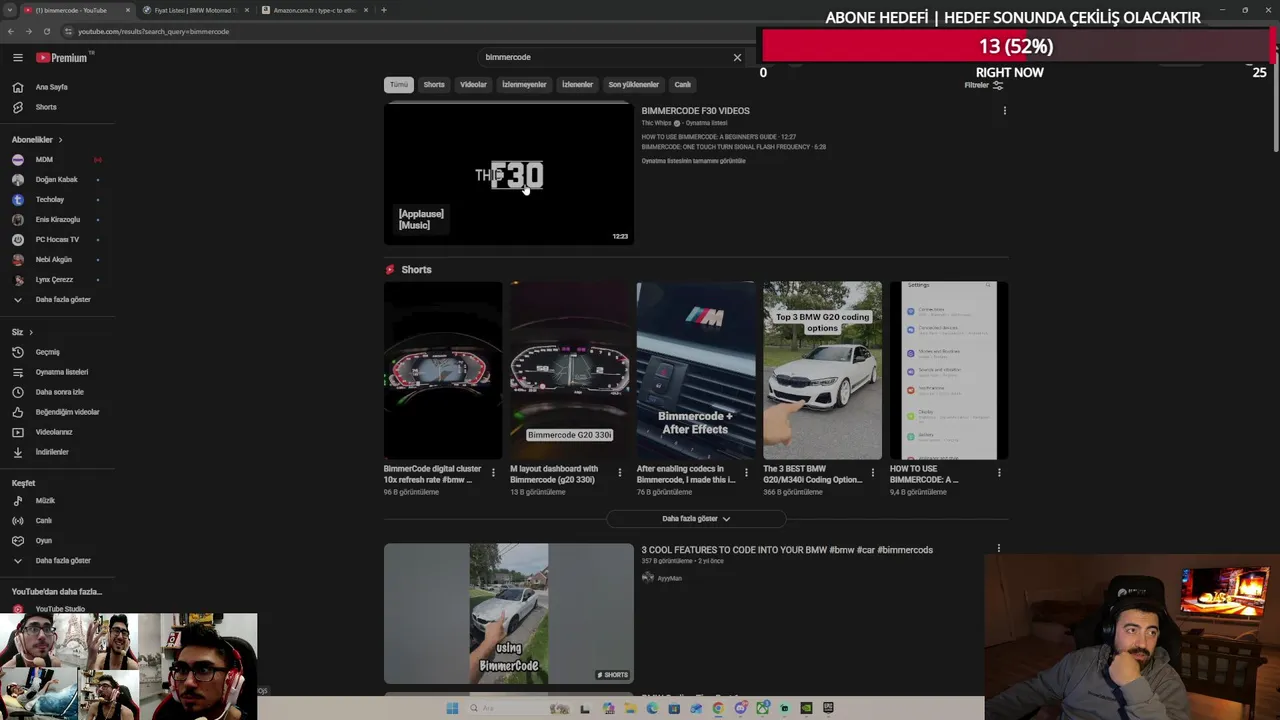Viewport: 1280px width, 720px height.
Task: Expand more Shorts with Daha fazla göster
Action: coord(696,519)
